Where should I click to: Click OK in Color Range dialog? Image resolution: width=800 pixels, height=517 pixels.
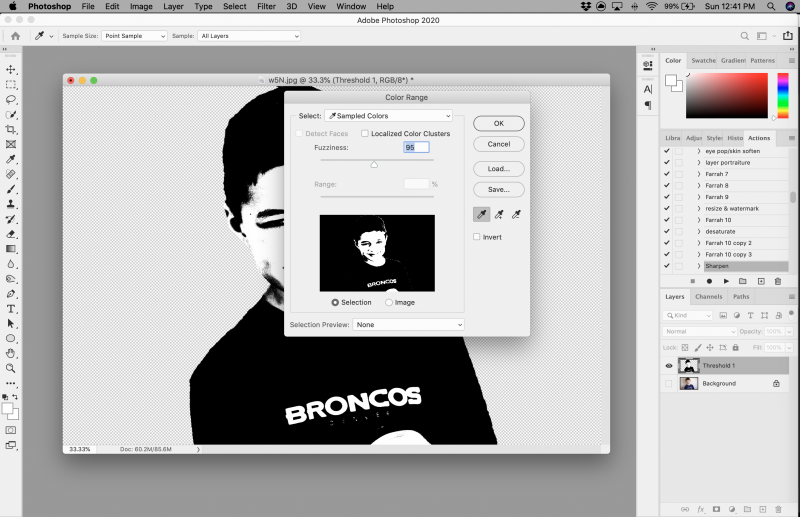point(499,124)
